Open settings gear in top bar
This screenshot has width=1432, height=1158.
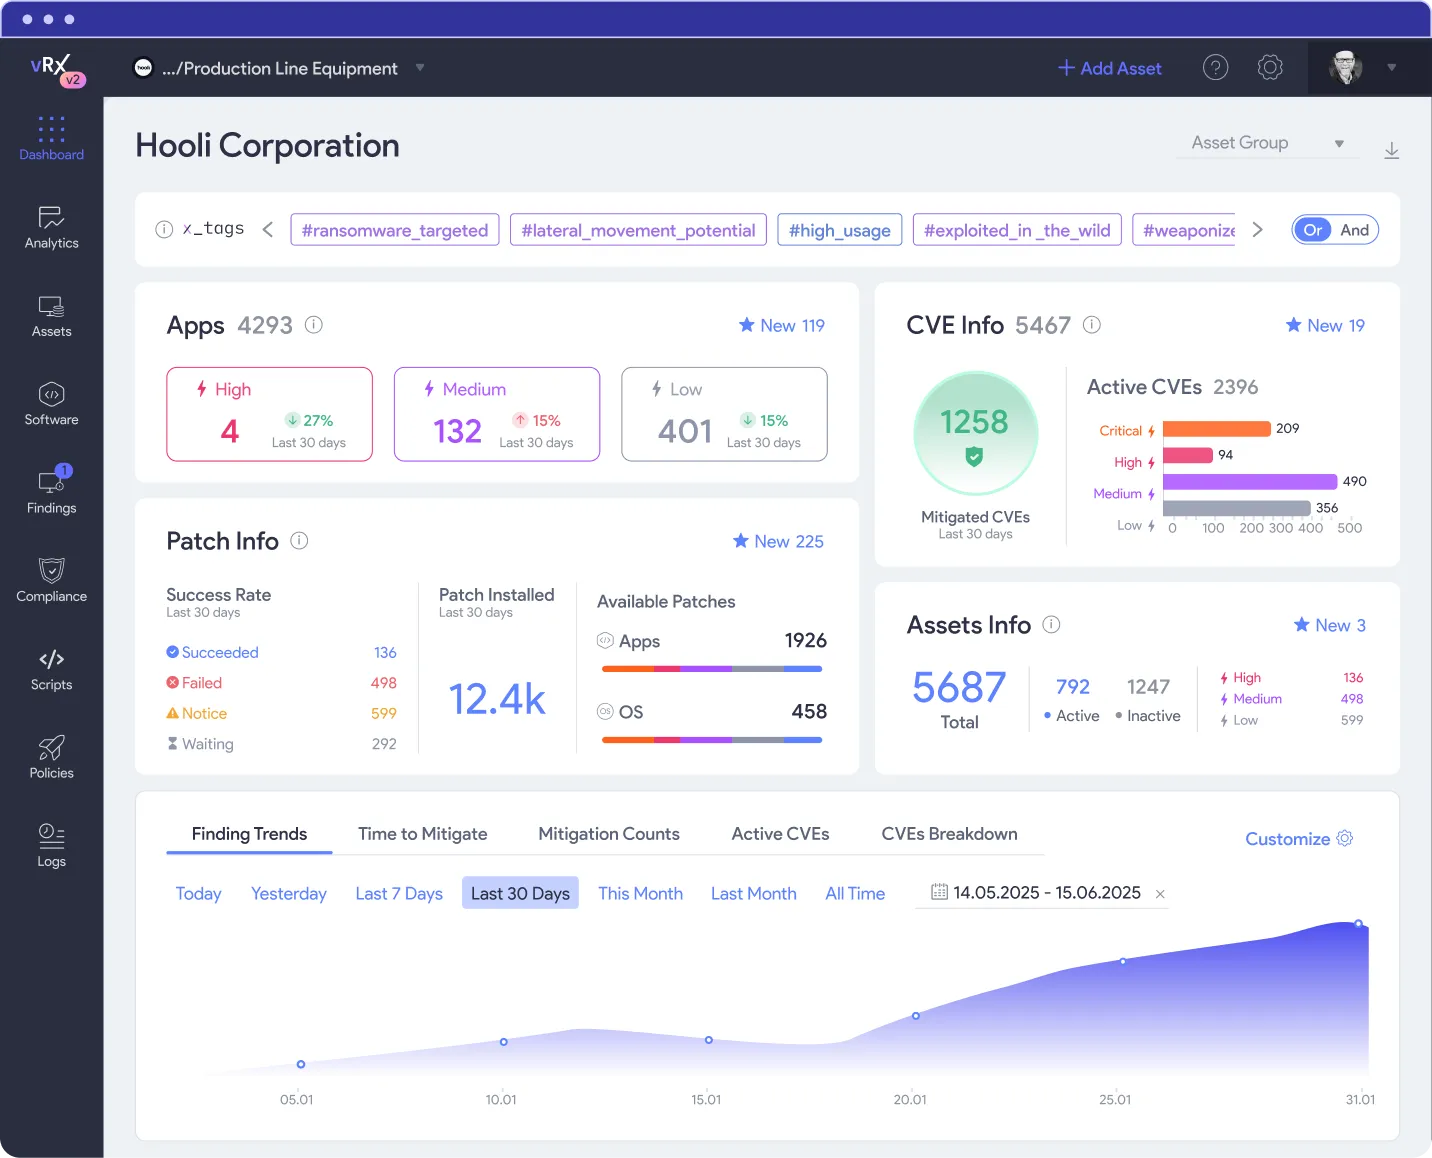point(1270,67)
